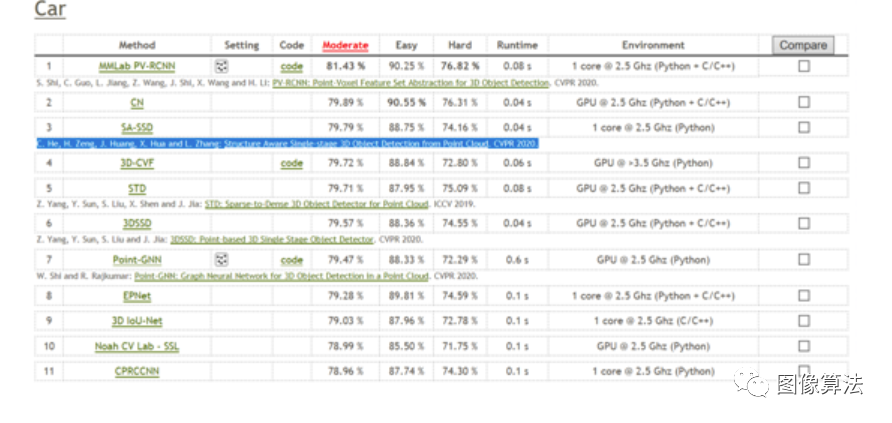Image resolution: width=892 pixels, height=423 pixels.
Task: Open code link for 3D-CVF
Action: click(x=291, y=163)
